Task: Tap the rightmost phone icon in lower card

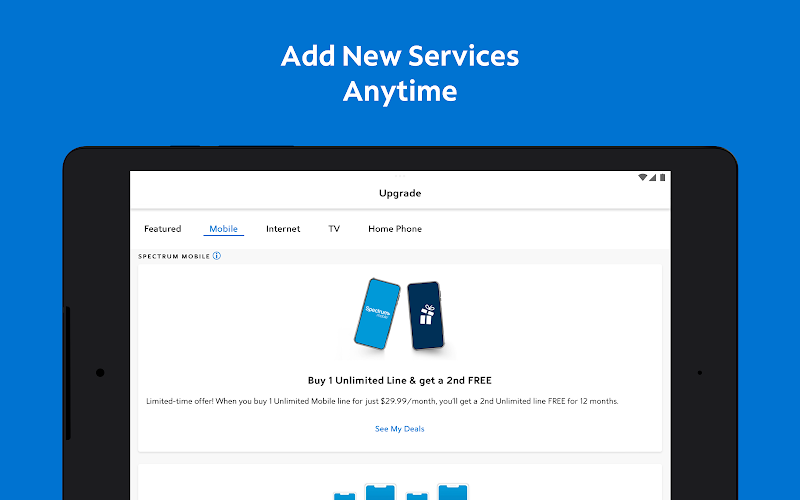Action: pos(453,492)
